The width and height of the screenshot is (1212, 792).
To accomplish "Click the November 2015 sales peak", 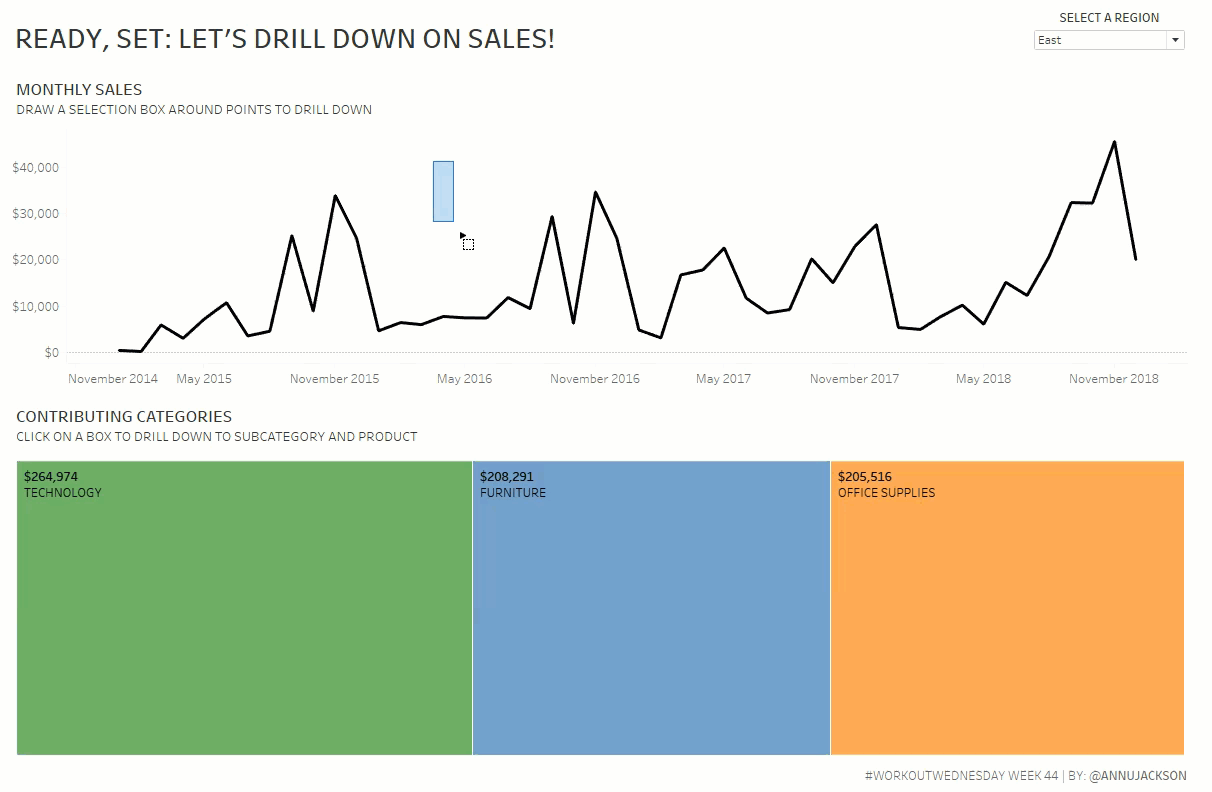I will (x=335, y=196).
